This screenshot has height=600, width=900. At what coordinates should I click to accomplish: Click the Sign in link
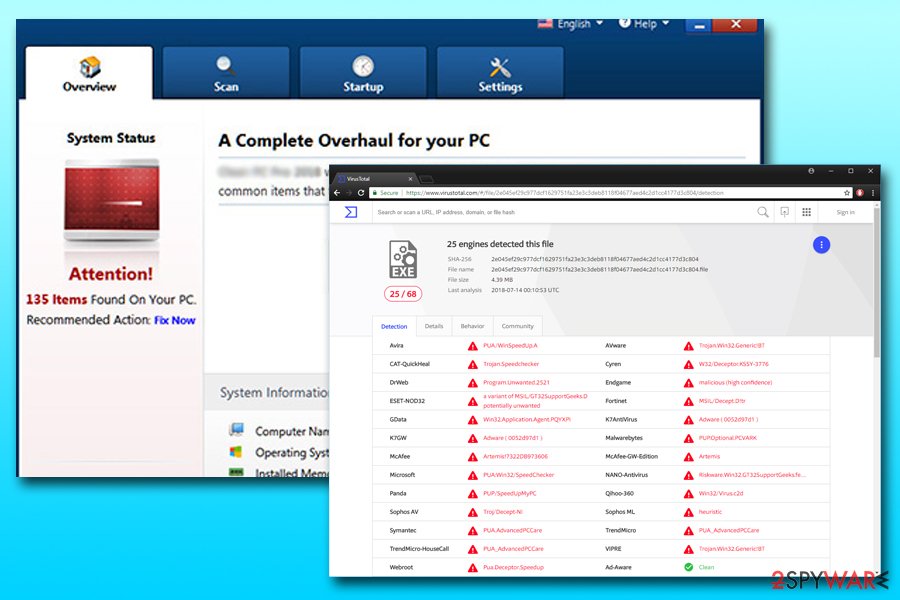pyautogui.click(x=845, y=212)
